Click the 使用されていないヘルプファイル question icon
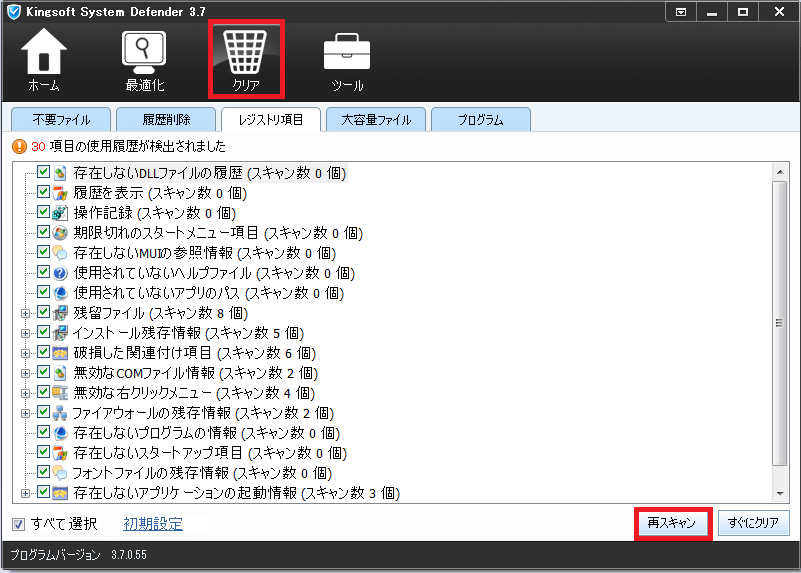Viewport: 801px width, 573px height. tap(59, 272)
